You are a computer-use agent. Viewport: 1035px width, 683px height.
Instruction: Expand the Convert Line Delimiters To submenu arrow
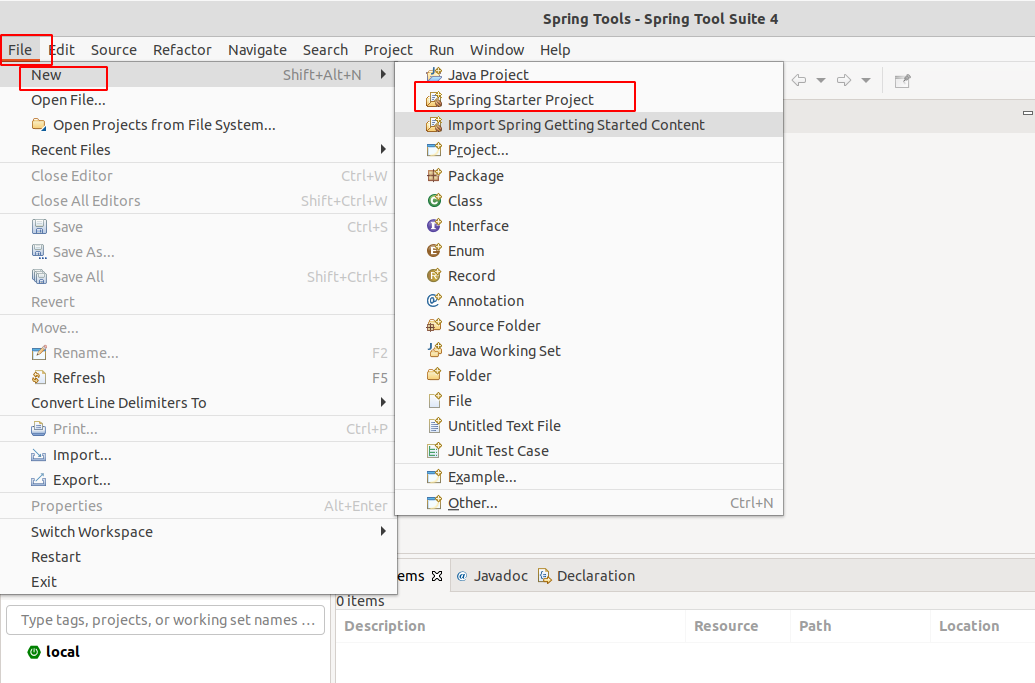pos(383,403)
